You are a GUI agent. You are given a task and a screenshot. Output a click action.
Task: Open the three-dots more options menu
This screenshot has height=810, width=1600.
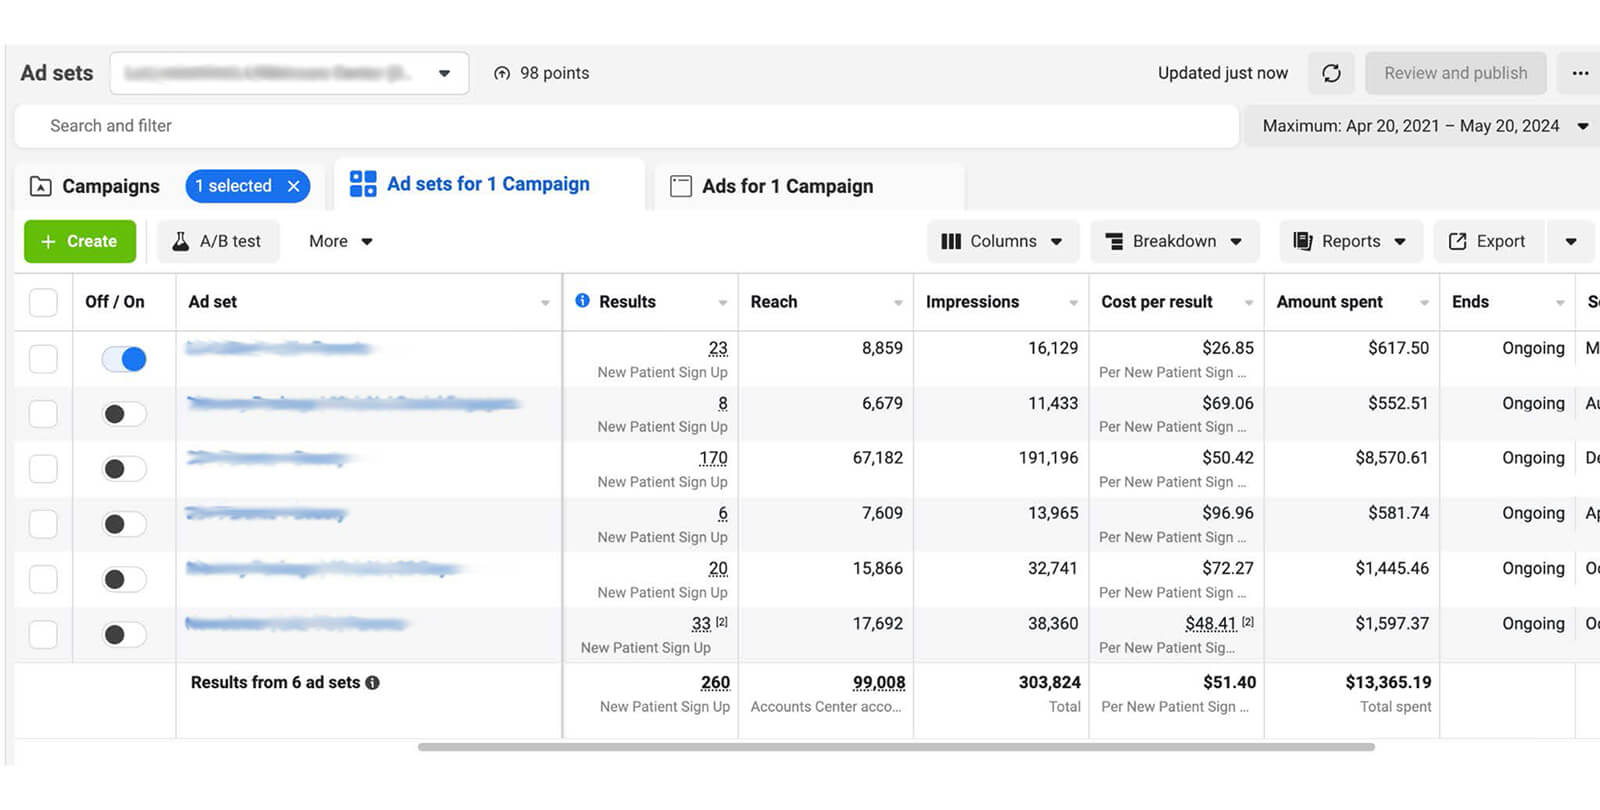pos(1580,73)
